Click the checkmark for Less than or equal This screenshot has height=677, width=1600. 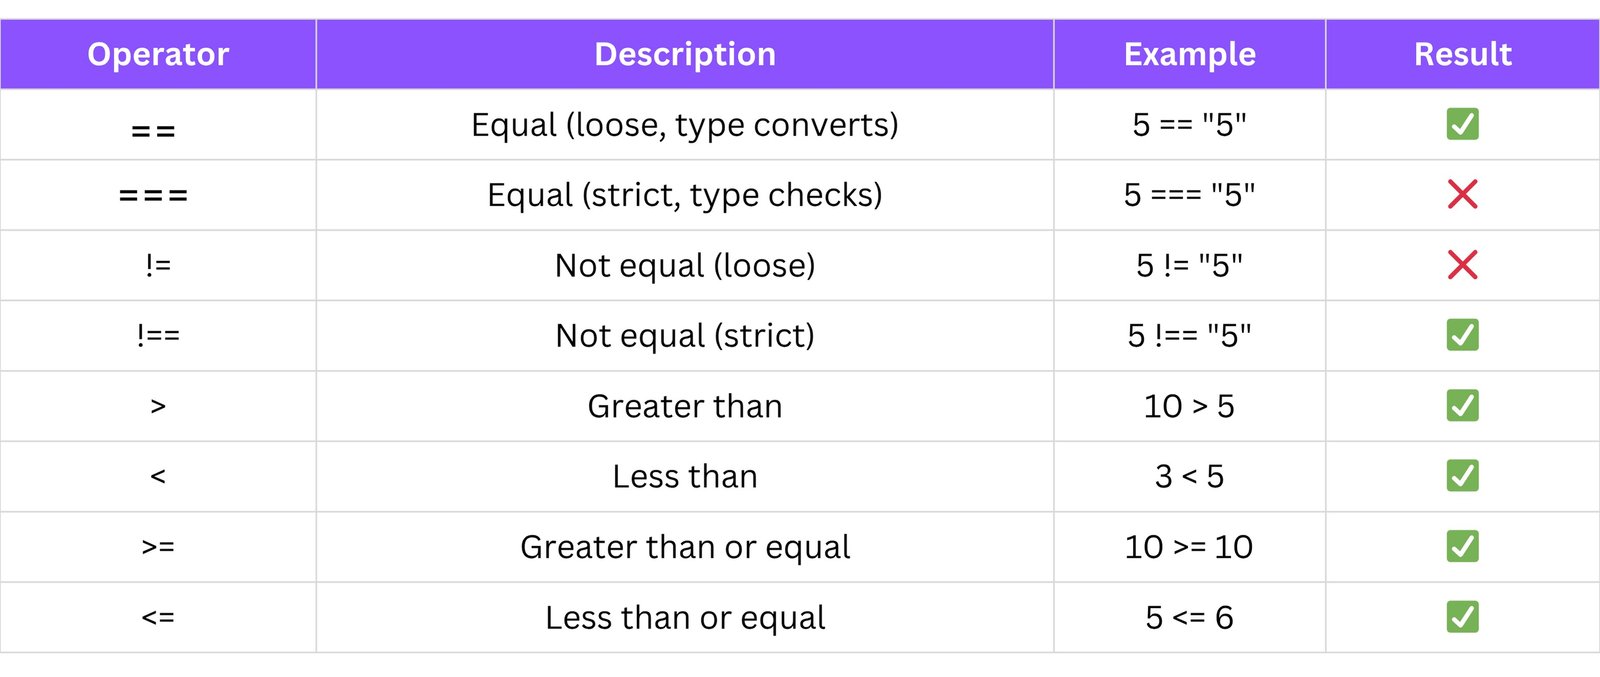click(x=1462, y=617)
